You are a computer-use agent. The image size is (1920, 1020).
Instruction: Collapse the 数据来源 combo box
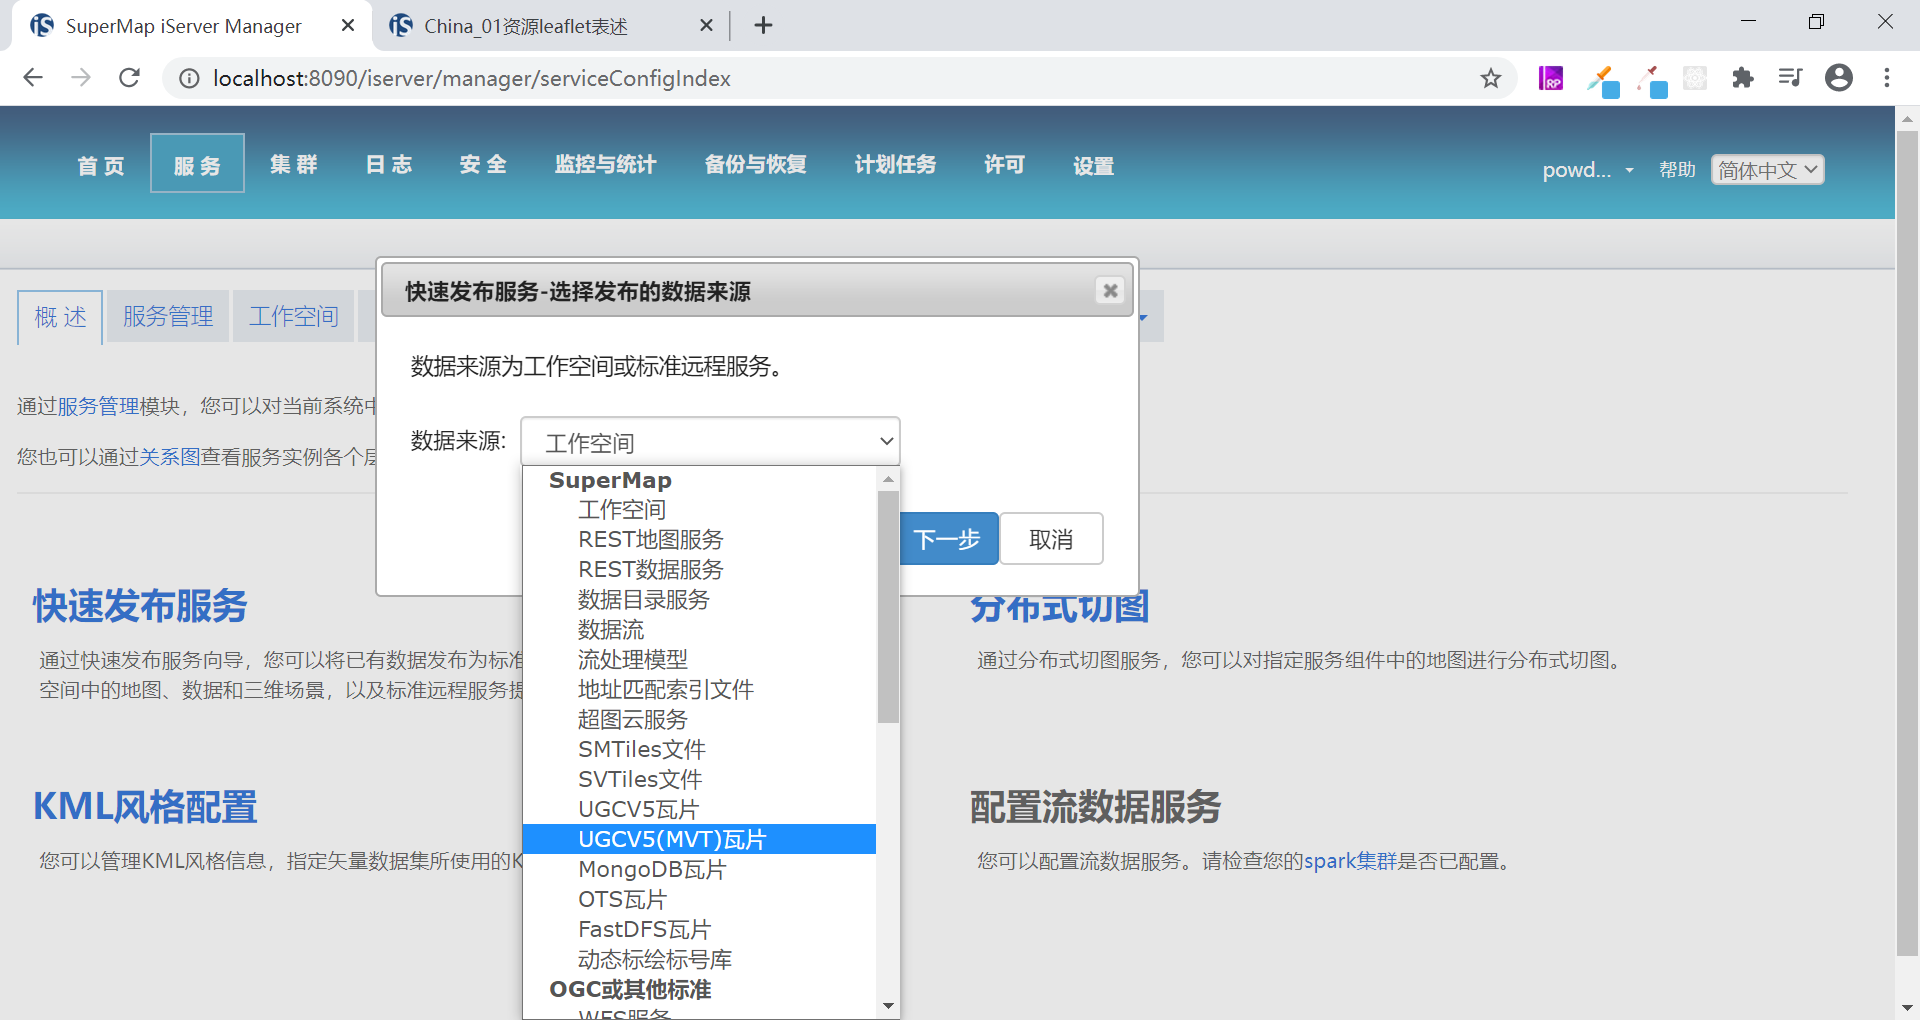(x=710, y=441)
